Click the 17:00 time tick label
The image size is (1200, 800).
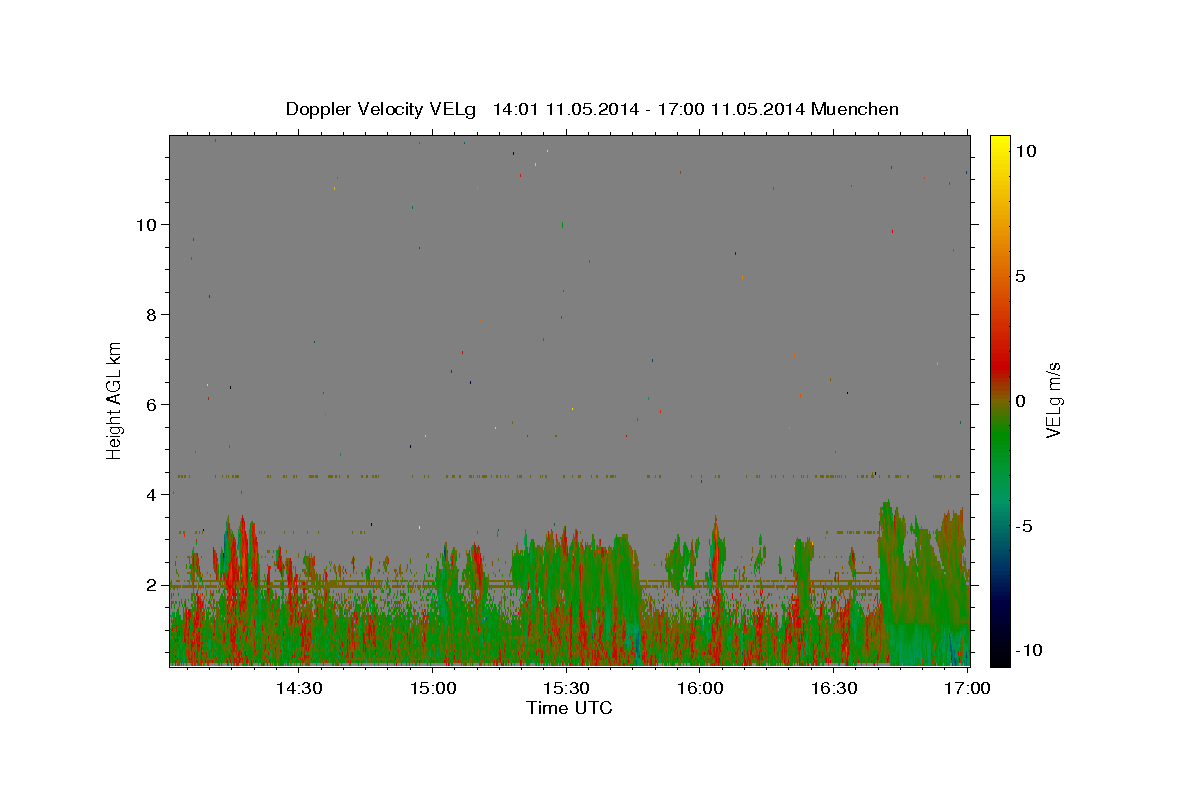[967, 688]
